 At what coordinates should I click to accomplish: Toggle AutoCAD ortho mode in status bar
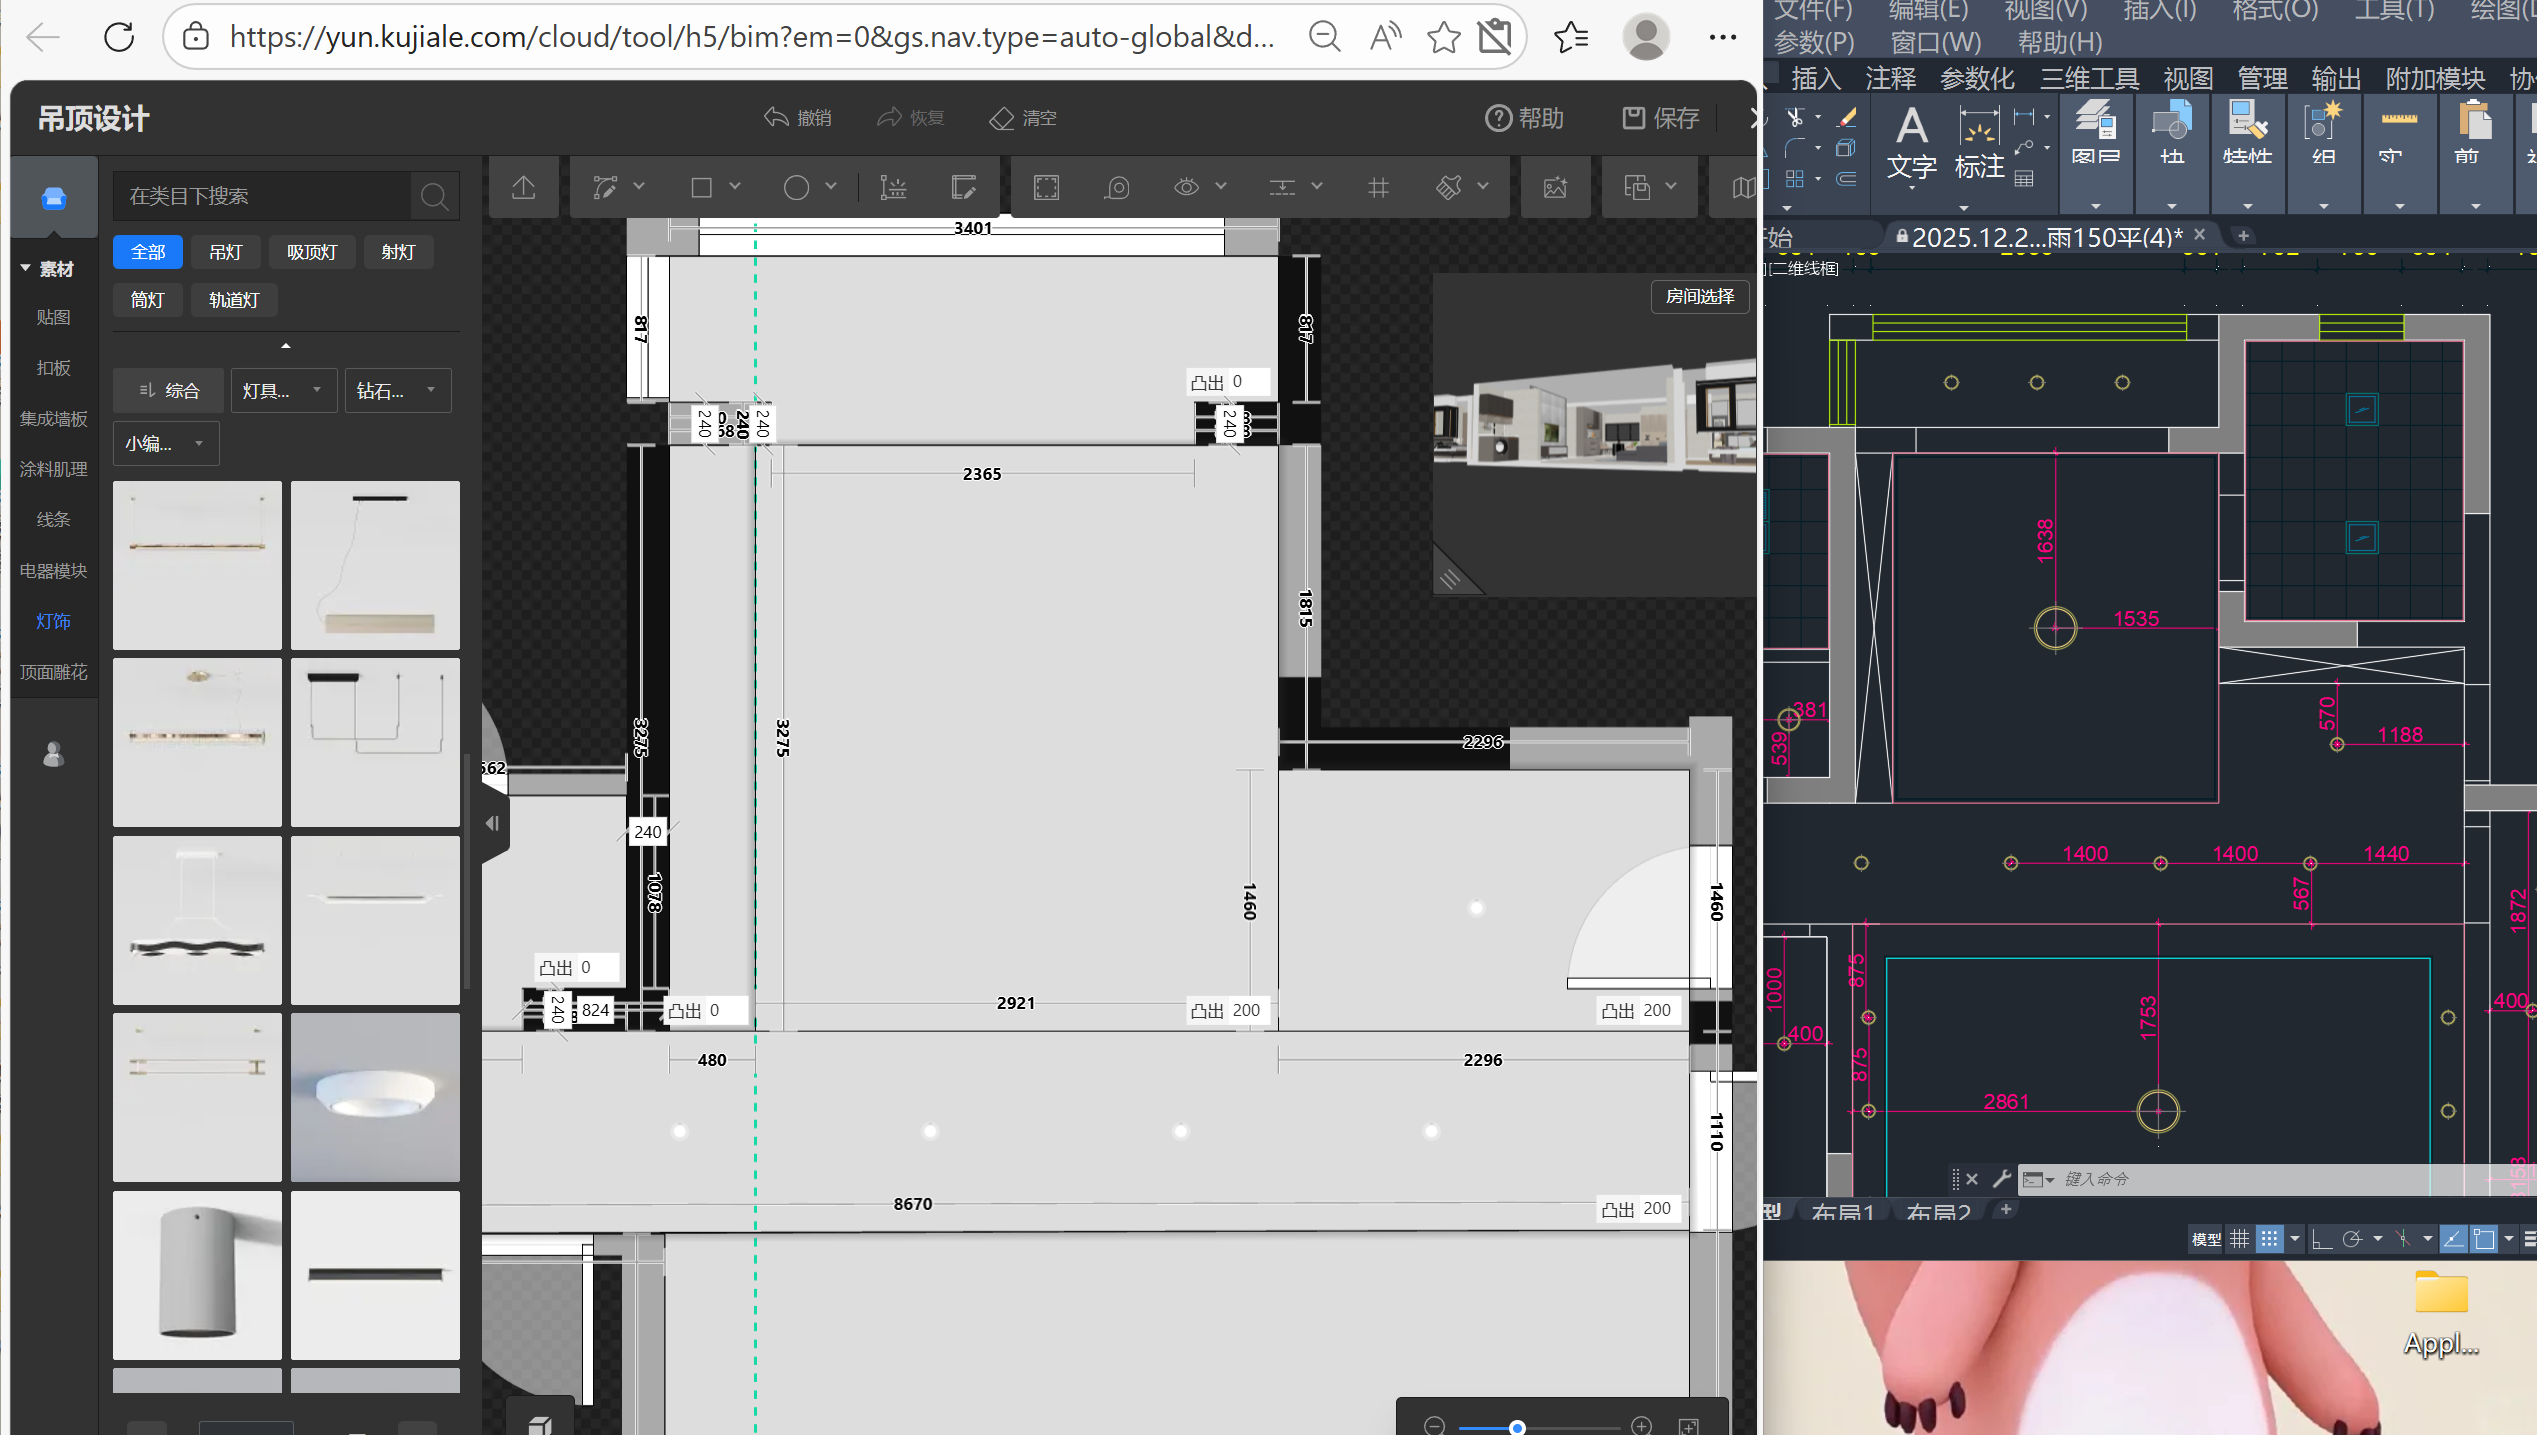click(x=2322, y=1239)
